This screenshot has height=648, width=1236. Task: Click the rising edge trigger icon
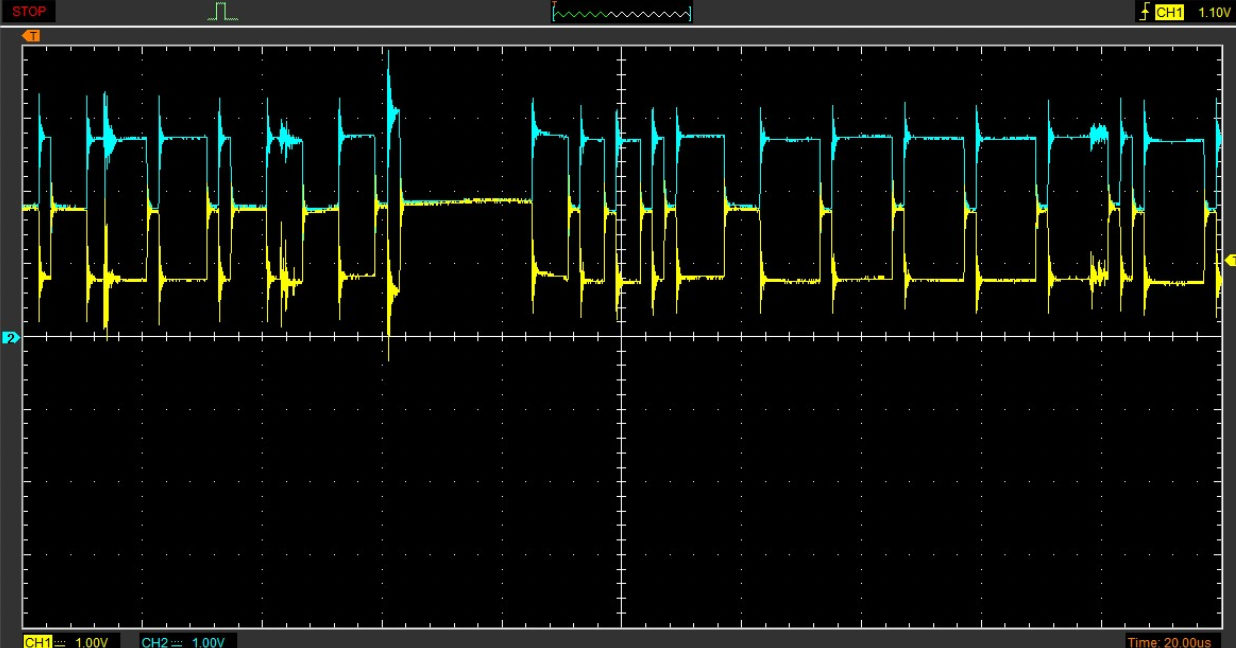coord(1144,12)
